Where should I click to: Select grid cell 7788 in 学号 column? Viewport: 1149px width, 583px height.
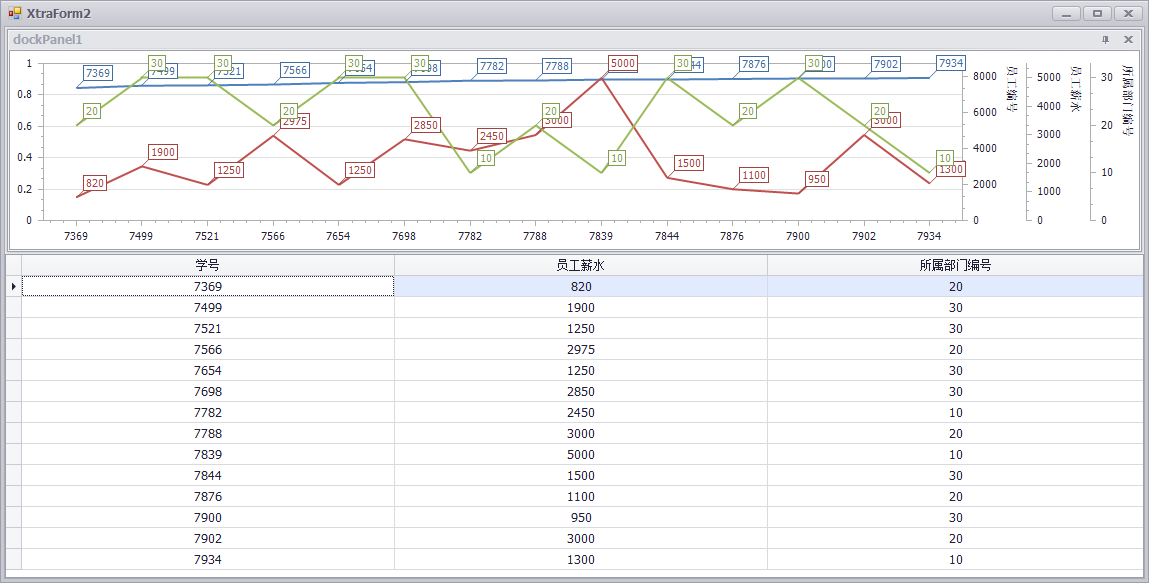click(x=207, y=434)
